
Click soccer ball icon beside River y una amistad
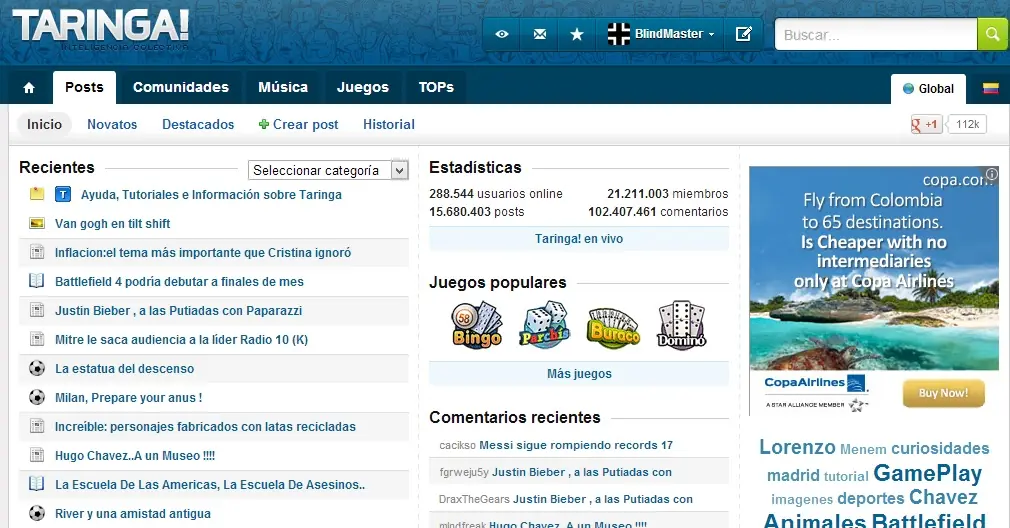coord(37,513)
